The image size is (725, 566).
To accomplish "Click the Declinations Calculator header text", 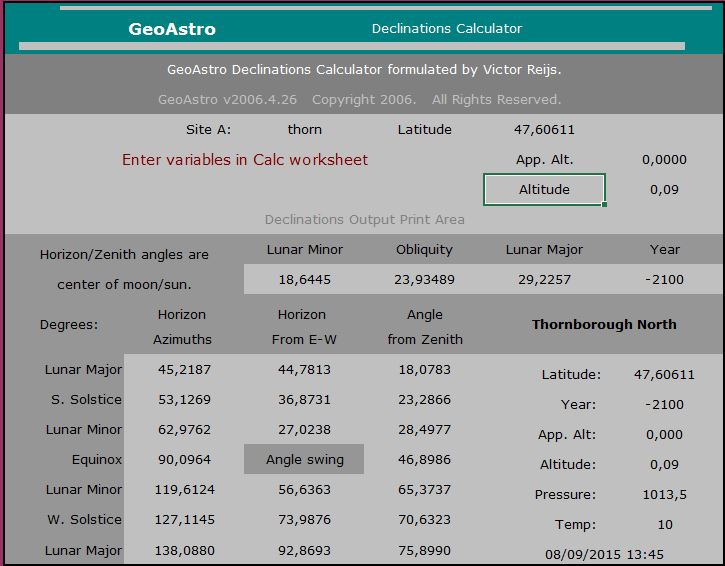I will pos(447,29).
